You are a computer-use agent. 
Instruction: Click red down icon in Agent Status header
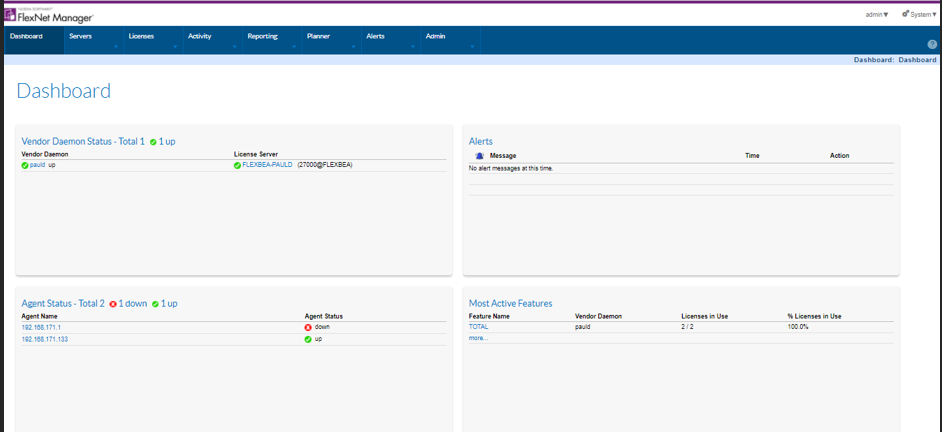click(x=113, y=304)
